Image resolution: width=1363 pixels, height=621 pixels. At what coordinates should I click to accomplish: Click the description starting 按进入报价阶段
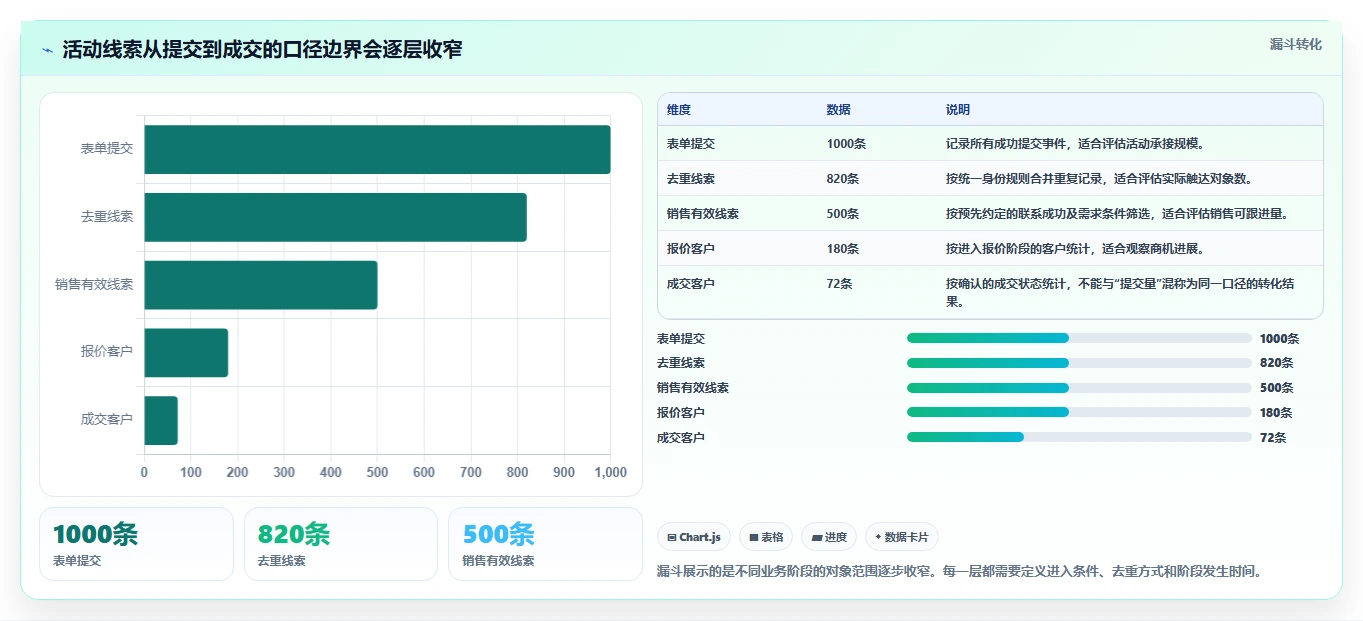[1075, 249]
